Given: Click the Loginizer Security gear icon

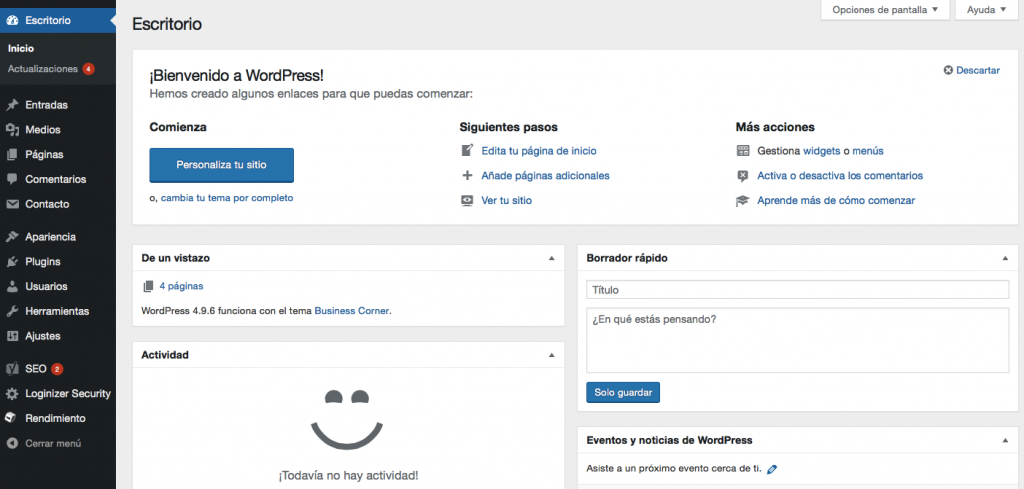Looking at the screenshot, I should [x=12, y=394].
